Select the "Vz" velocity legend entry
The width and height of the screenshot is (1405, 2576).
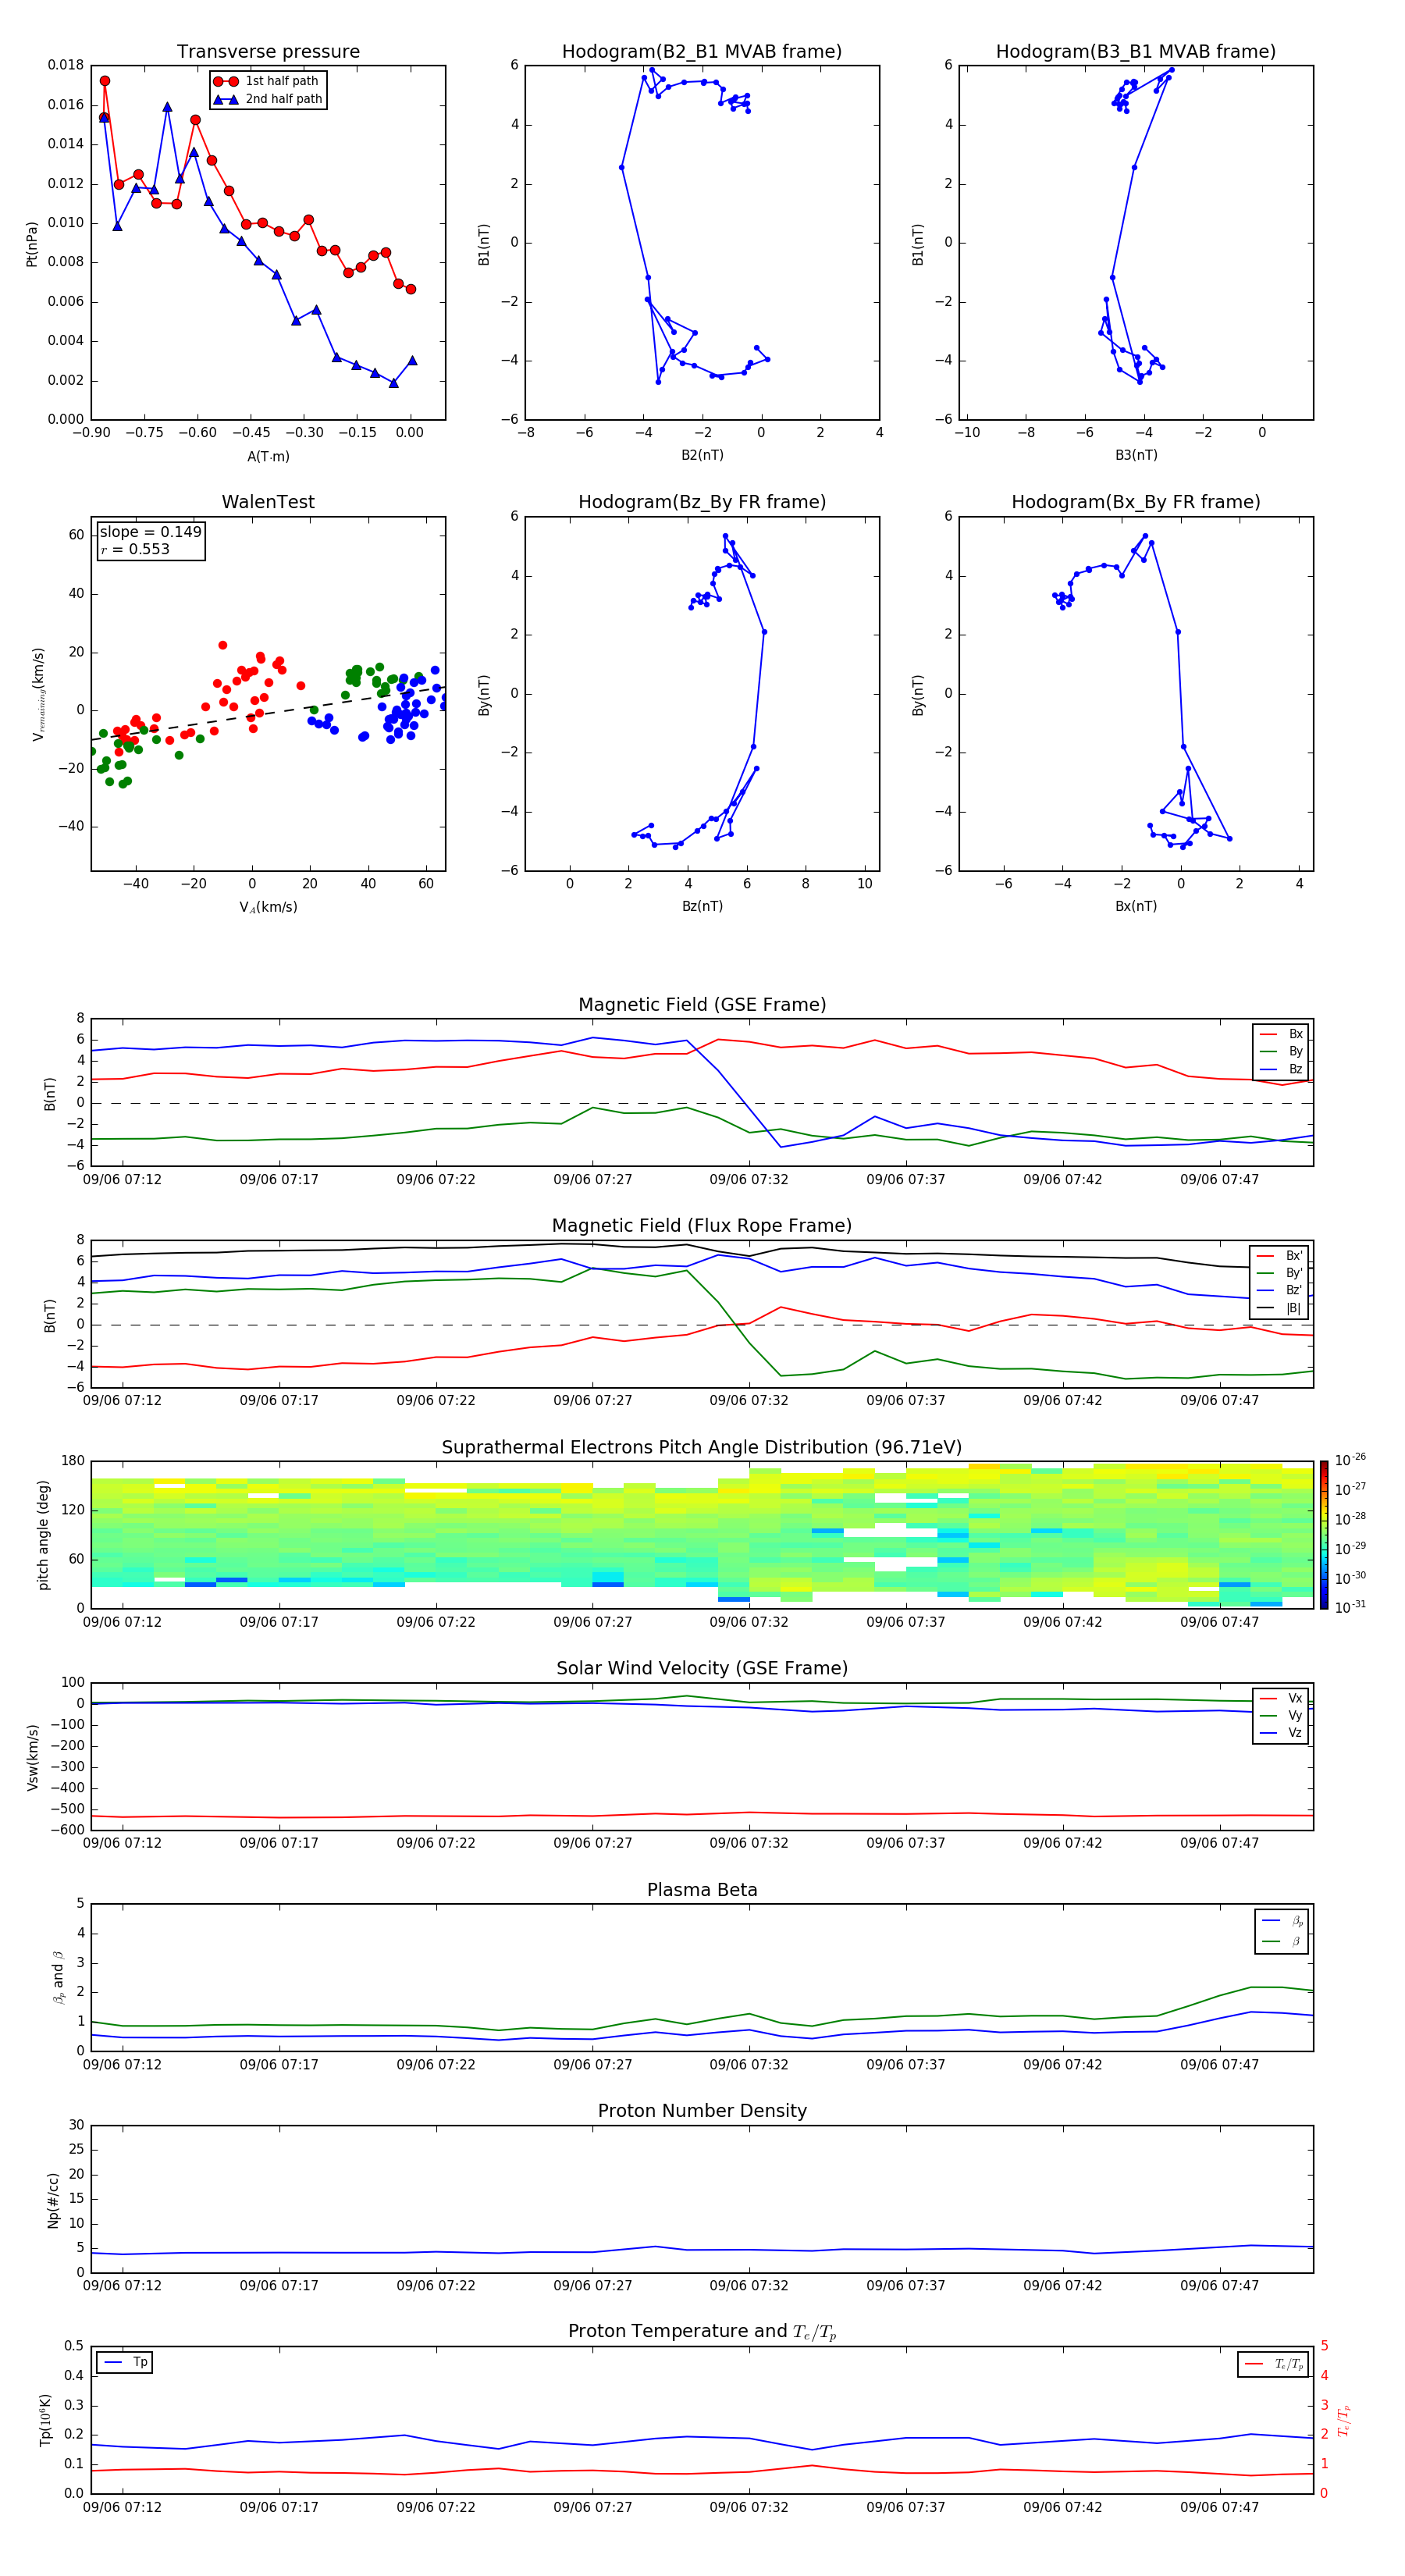coord(1281,1733)
